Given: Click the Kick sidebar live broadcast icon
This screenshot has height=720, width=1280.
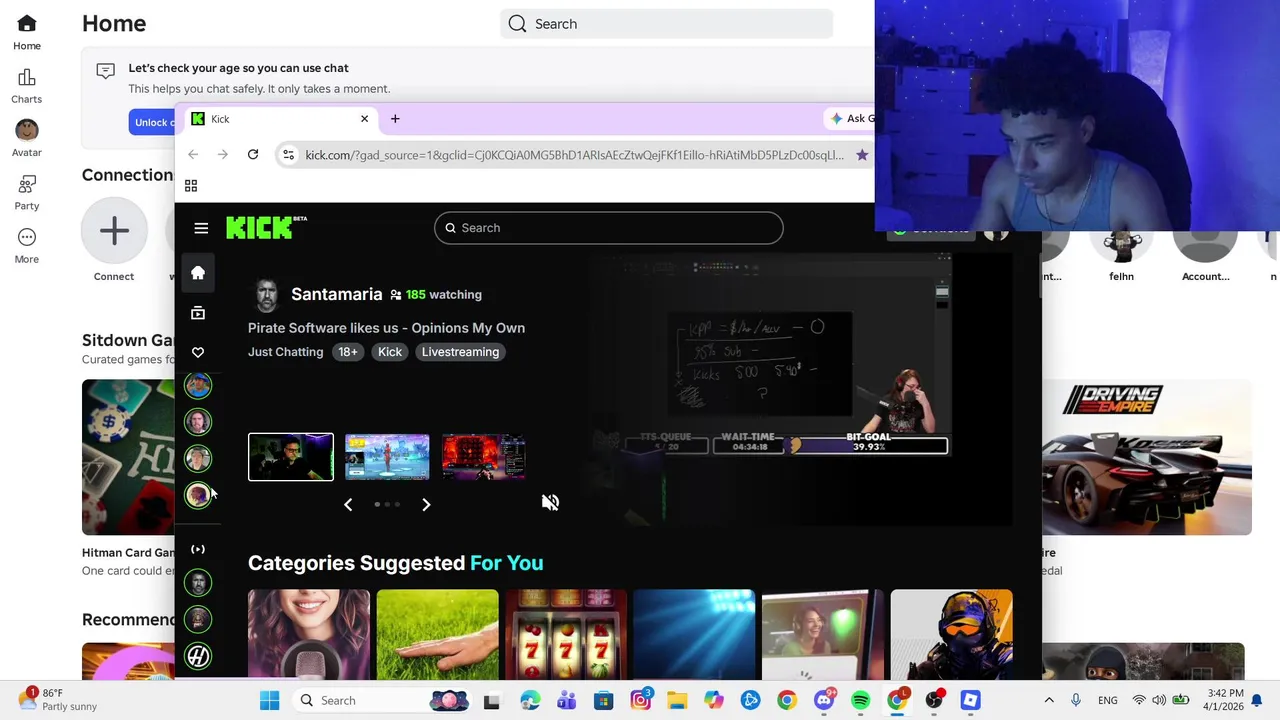Looking at the screenshot, I should coord(198,549).
